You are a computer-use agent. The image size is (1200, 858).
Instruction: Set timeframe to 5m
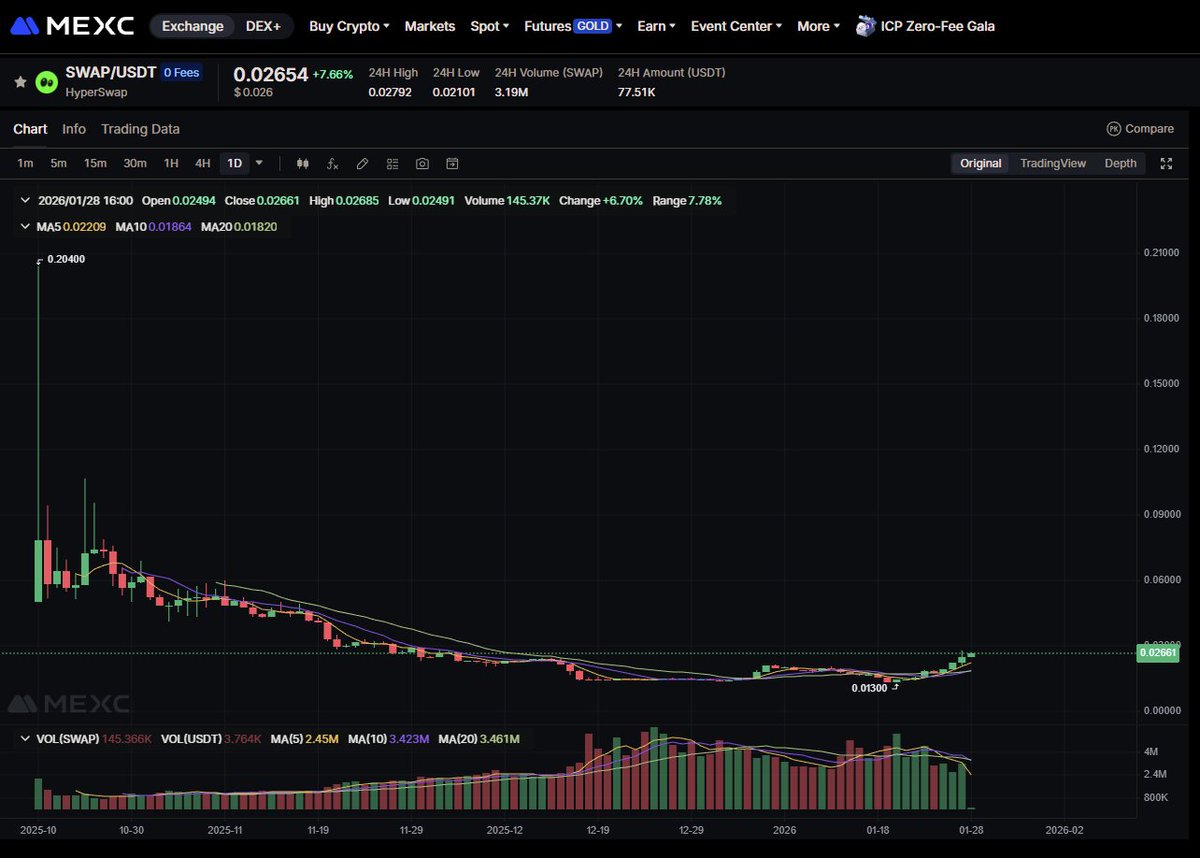[58, 163]
